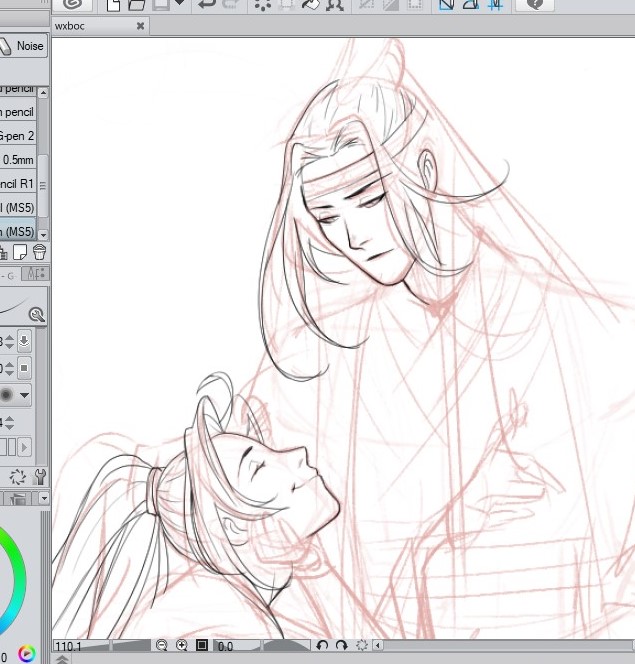Click horizontal scrollbar left arrow
635x664 pixels.
click(x=378, y=645)
